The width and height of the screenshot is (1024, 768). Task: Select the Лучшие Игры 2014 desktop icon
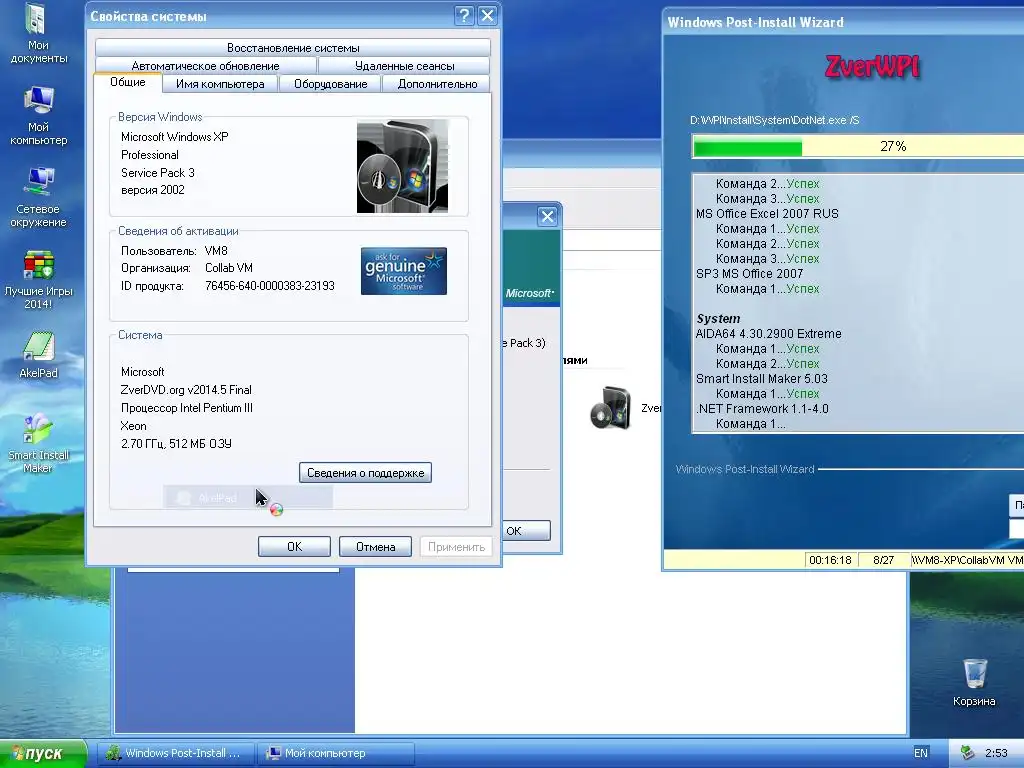(38, 280)
